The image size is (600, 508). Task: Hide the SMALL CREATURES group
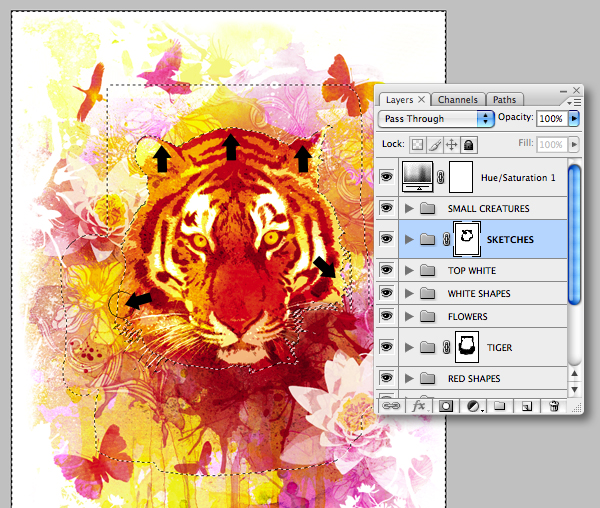pos(386,208)
